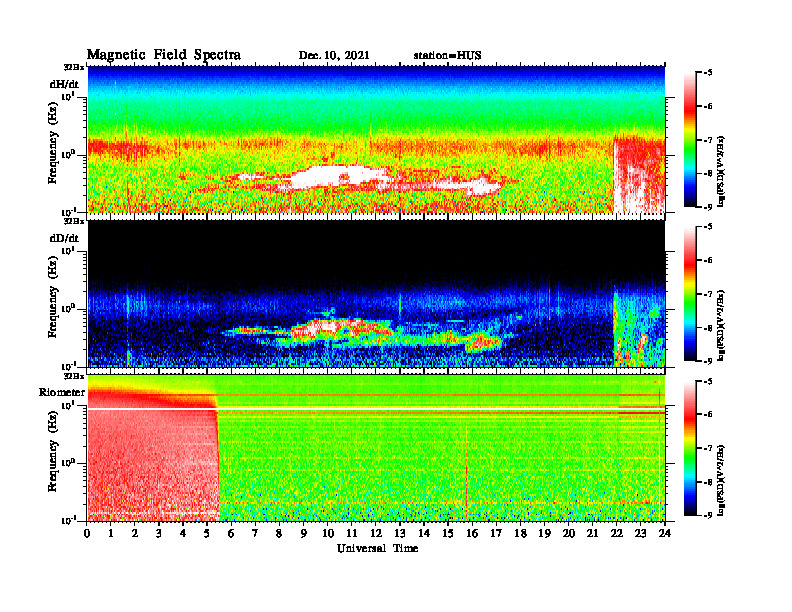Viewport: 792px width, 612px height.
Task: Click hour 7 on Universal Time axis
Action: [256, 533]
